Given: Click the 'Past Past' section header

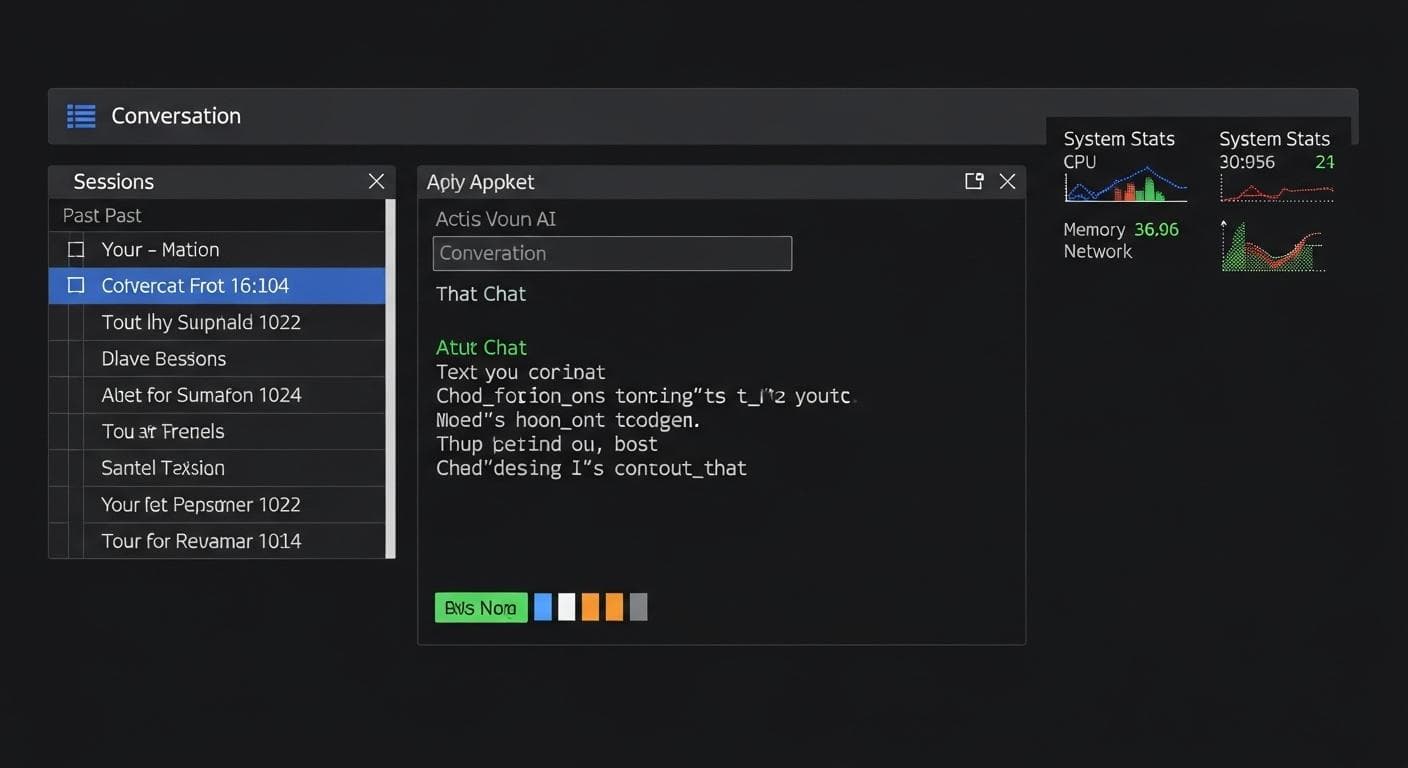Looking at the screenshot, I should click(101, 215).
